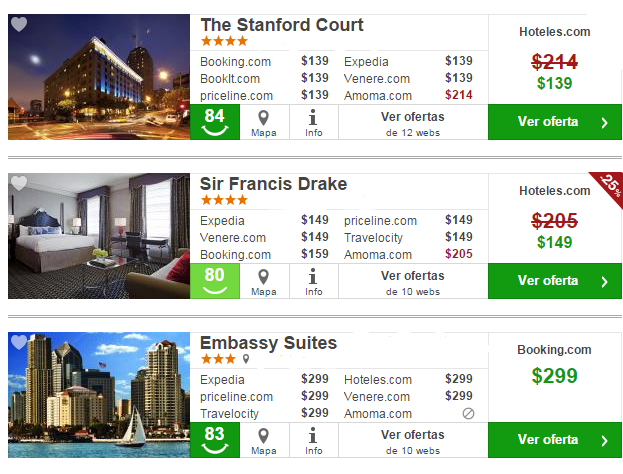Open Mapa pin for Sir Francis Drake

[264, 281]
